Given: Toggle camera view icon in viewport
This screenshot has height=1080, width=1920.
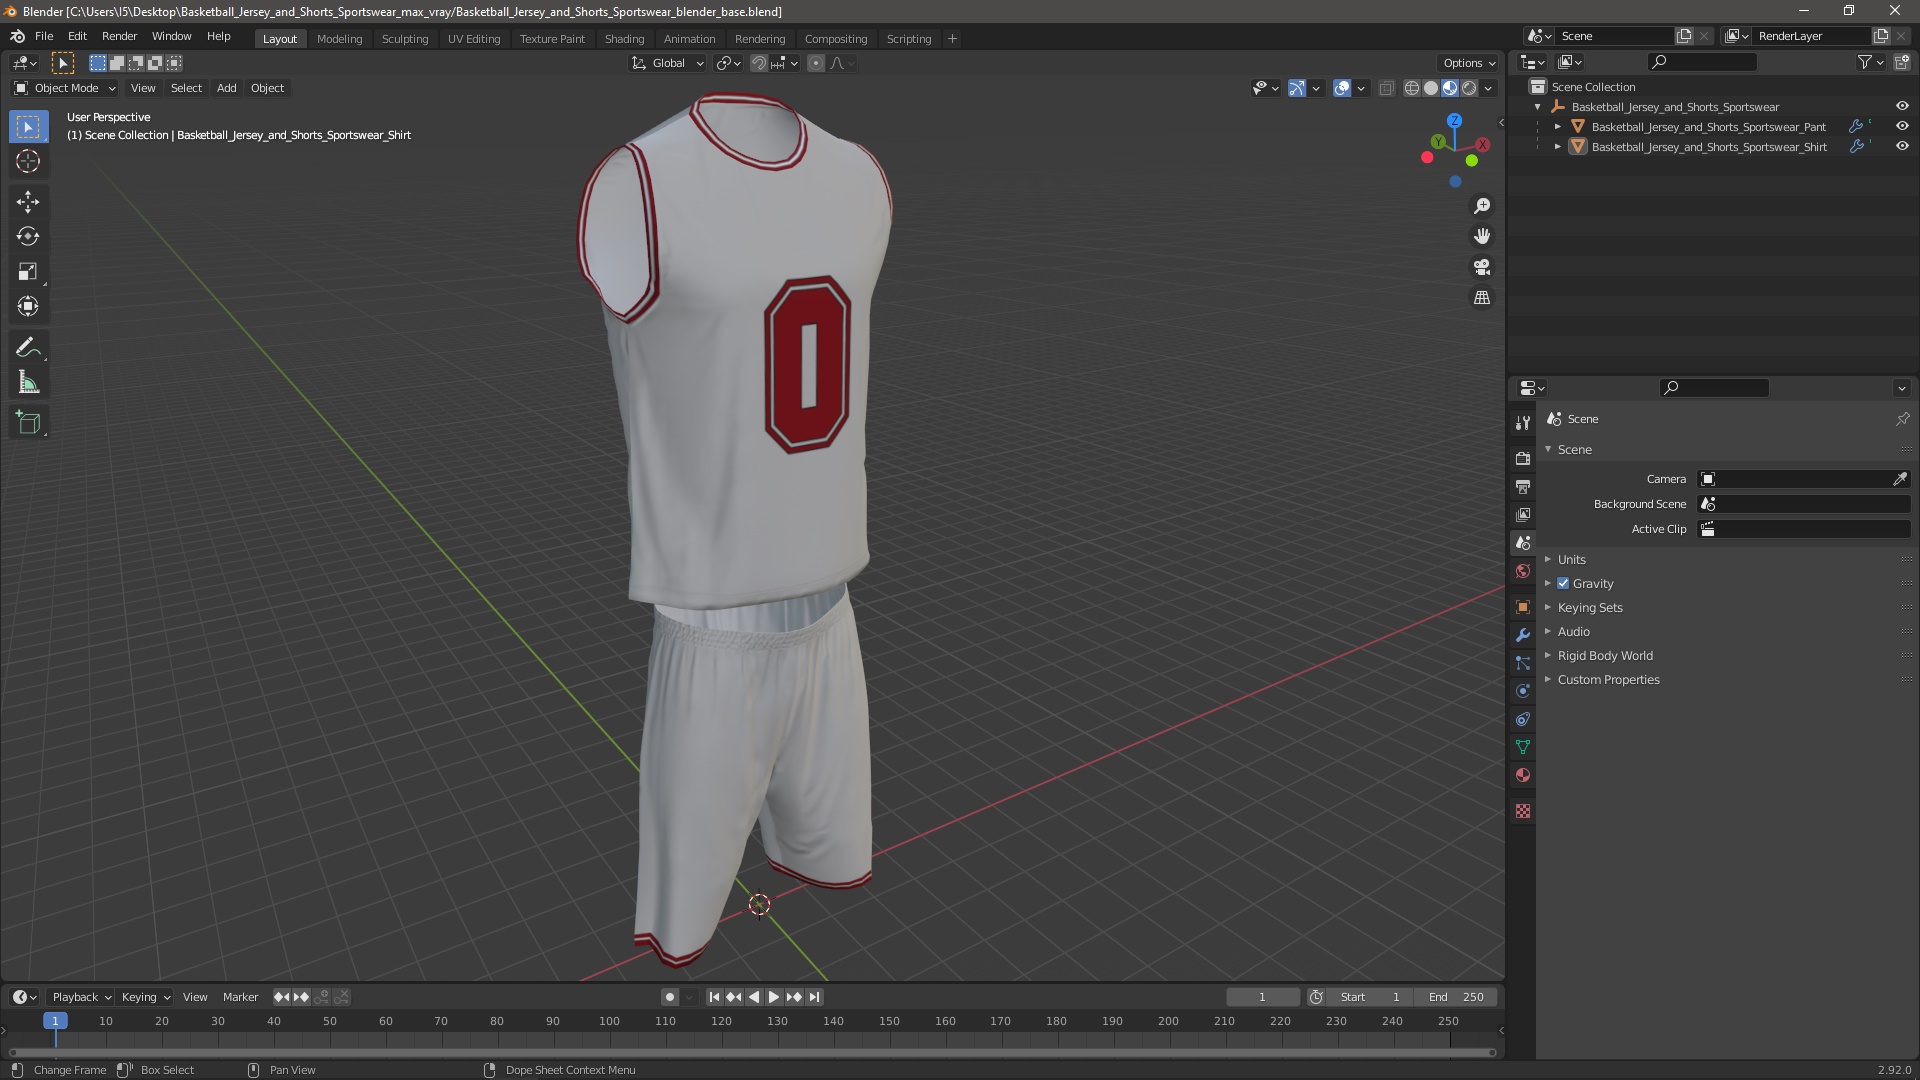Looking at the screenshot, I should click(x=1482, y=267).
